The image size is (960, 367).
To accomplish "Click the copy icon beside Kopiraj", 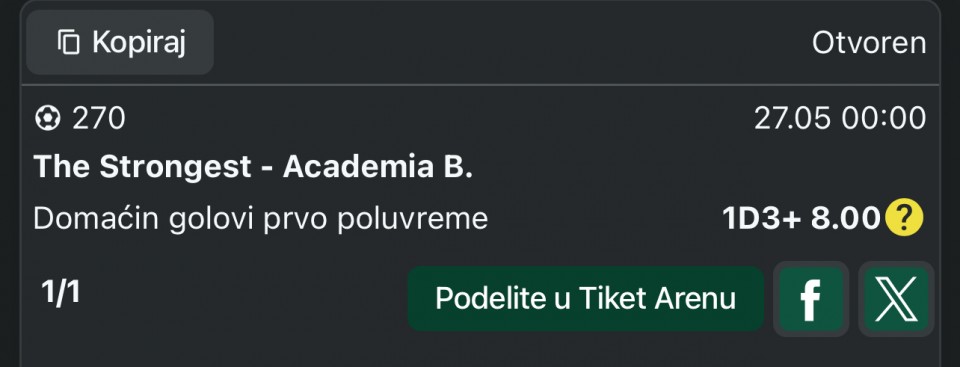I will 69,42.
